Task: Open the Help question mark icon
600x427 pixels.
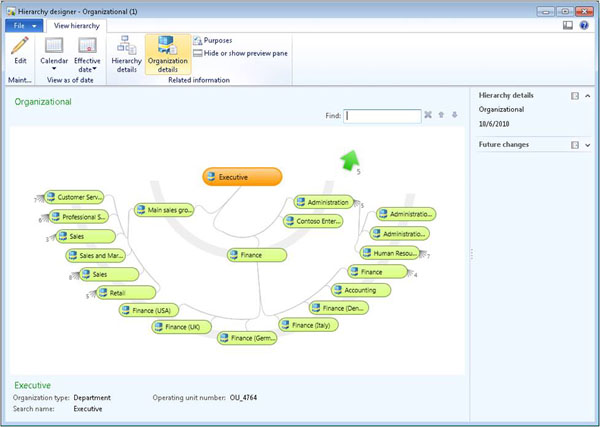Action: 584,24
